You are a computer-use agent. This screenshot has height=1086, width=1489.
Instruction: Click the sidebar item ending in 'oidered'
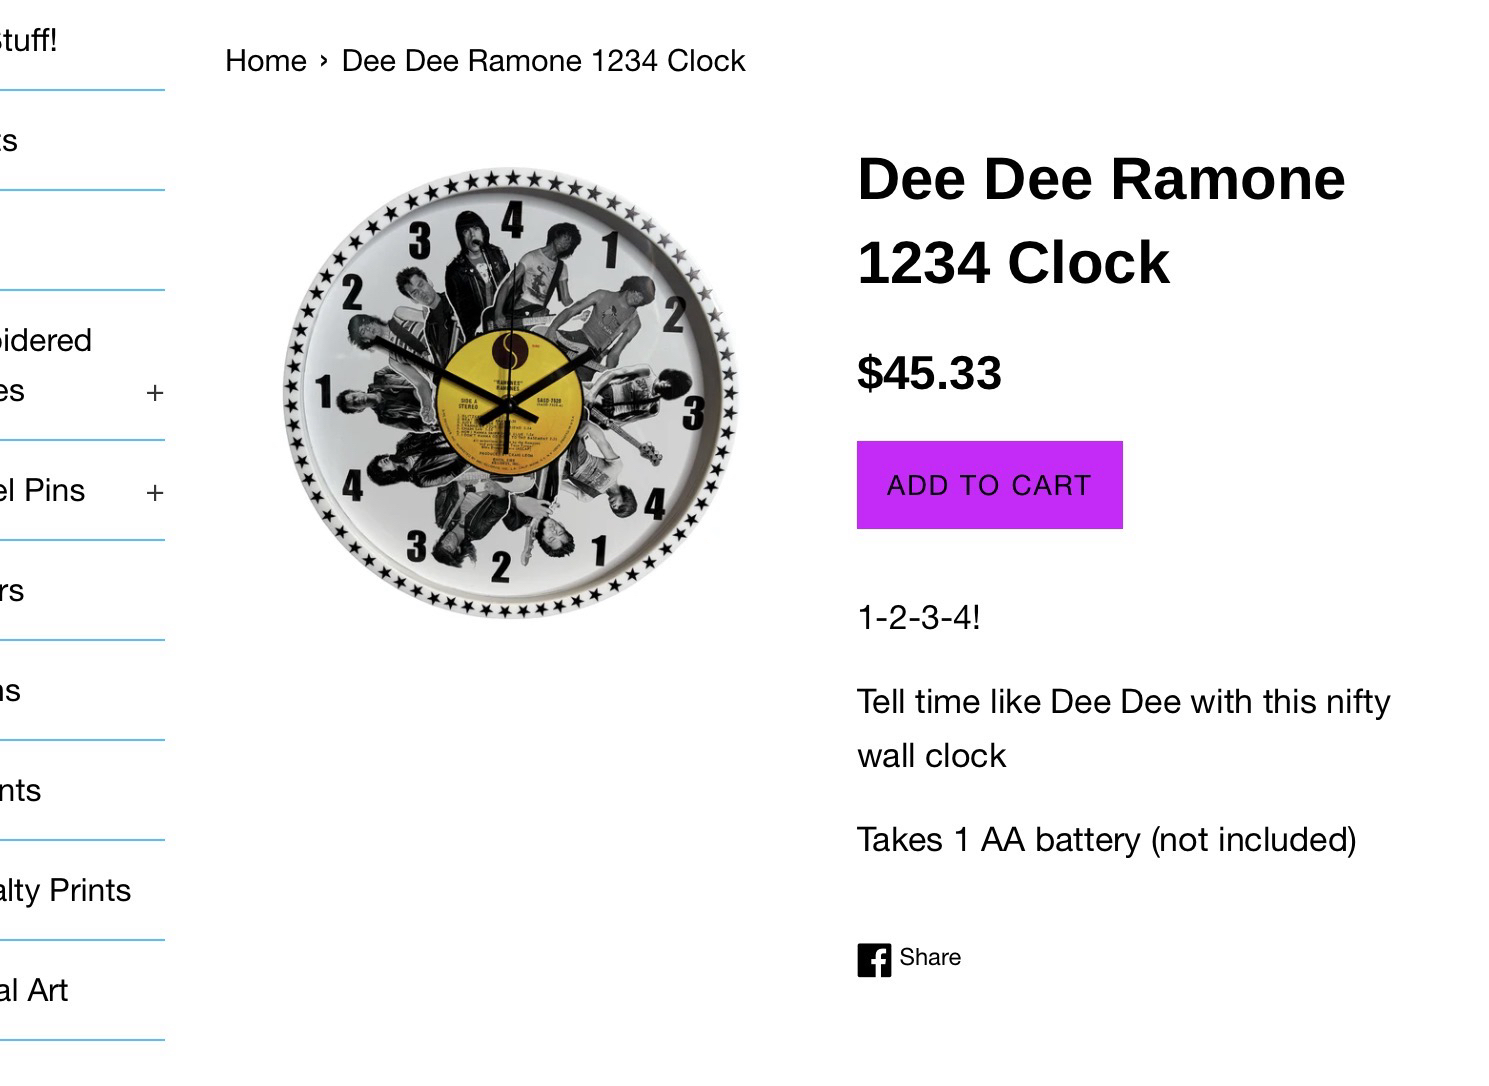pyautogui.click(x=46, y=341)
